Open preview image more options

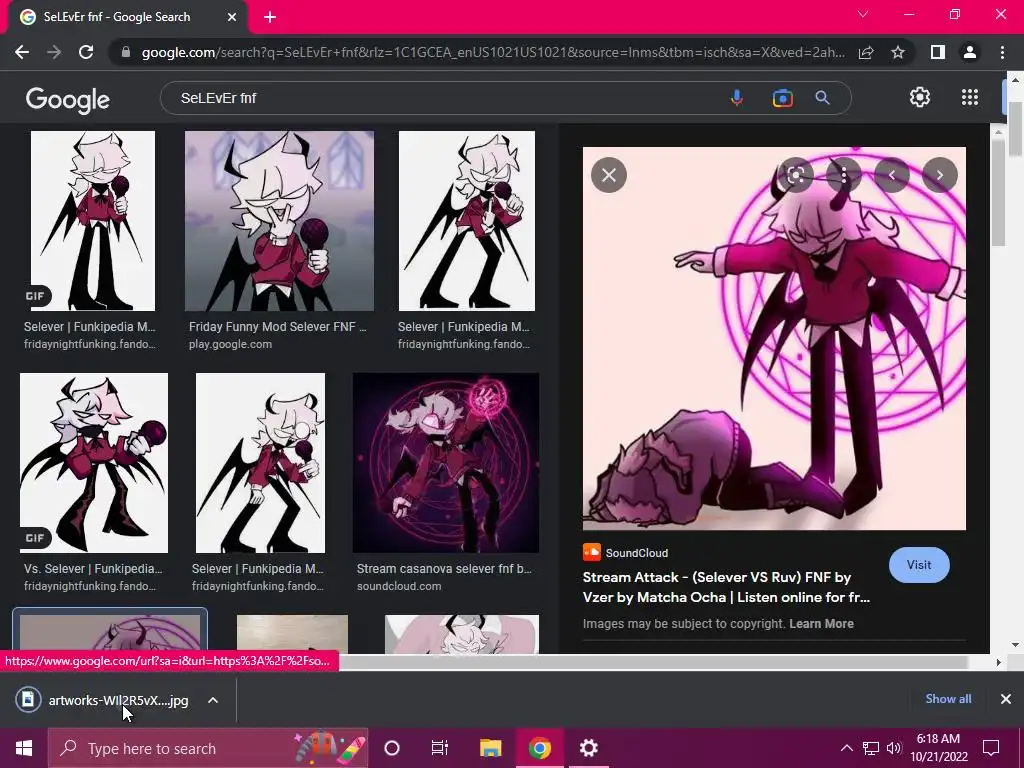844,175
